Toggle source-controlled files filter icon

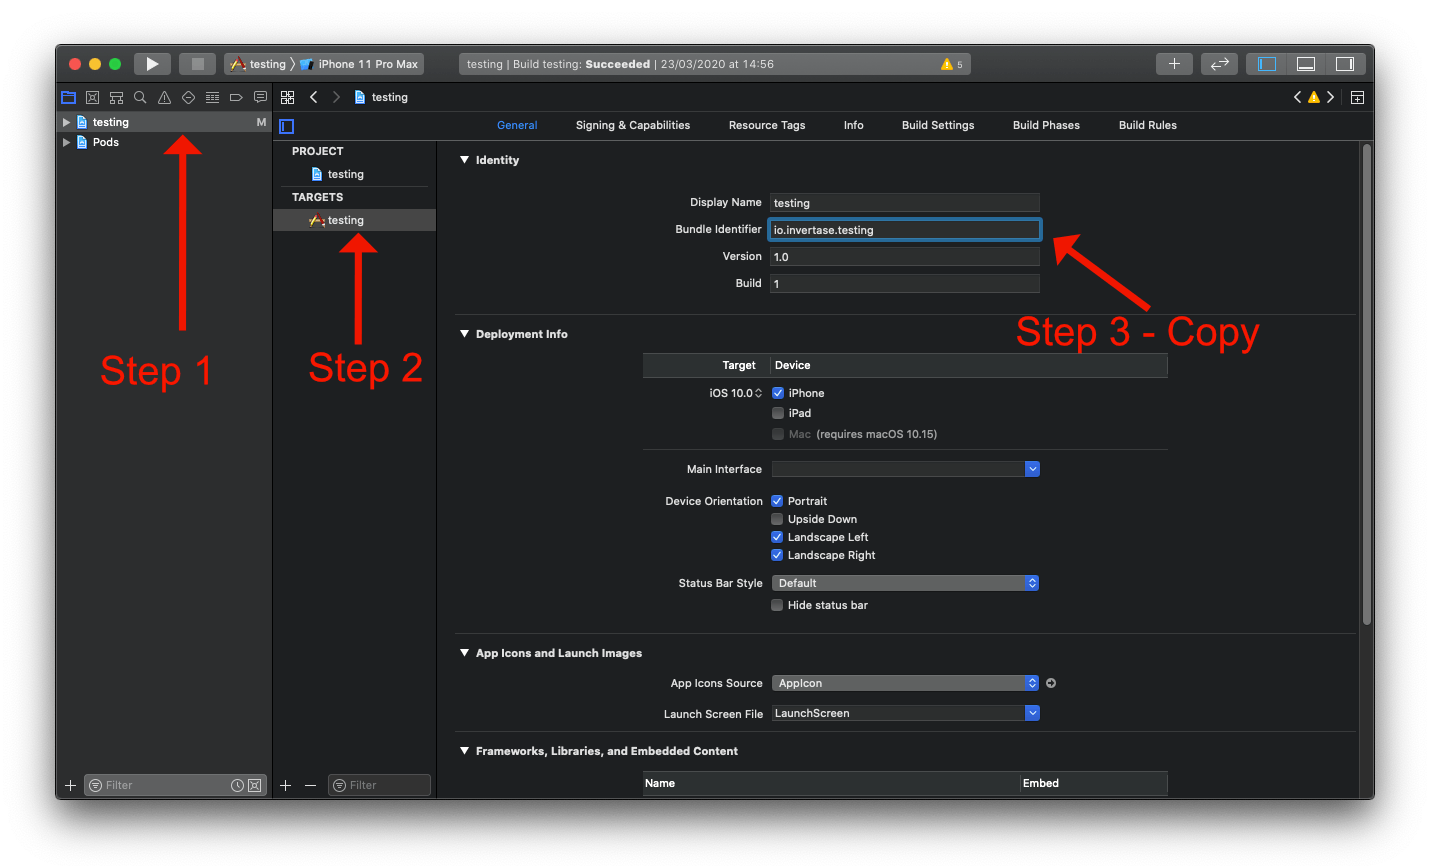(255, 785)
